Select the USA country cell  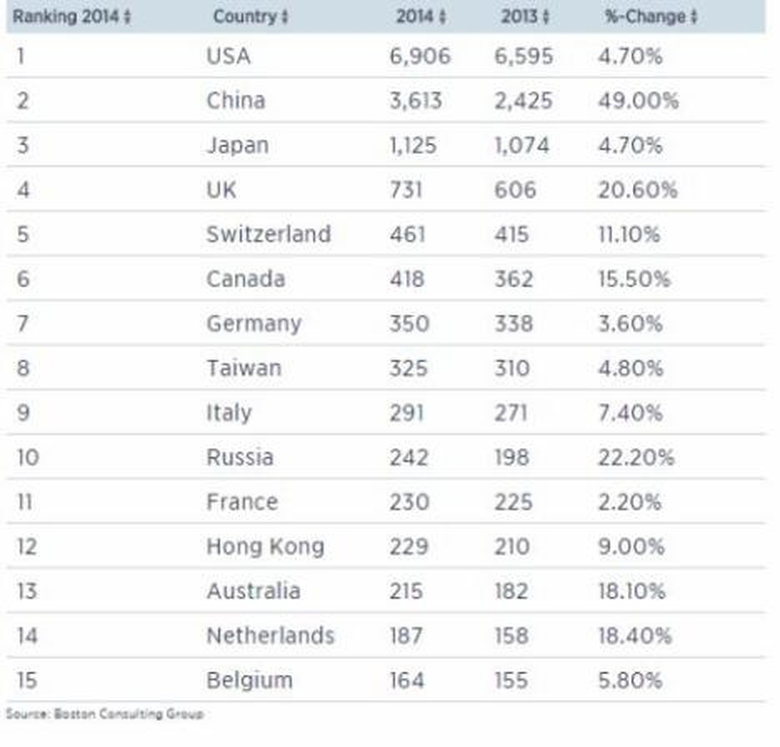(228, 56)
